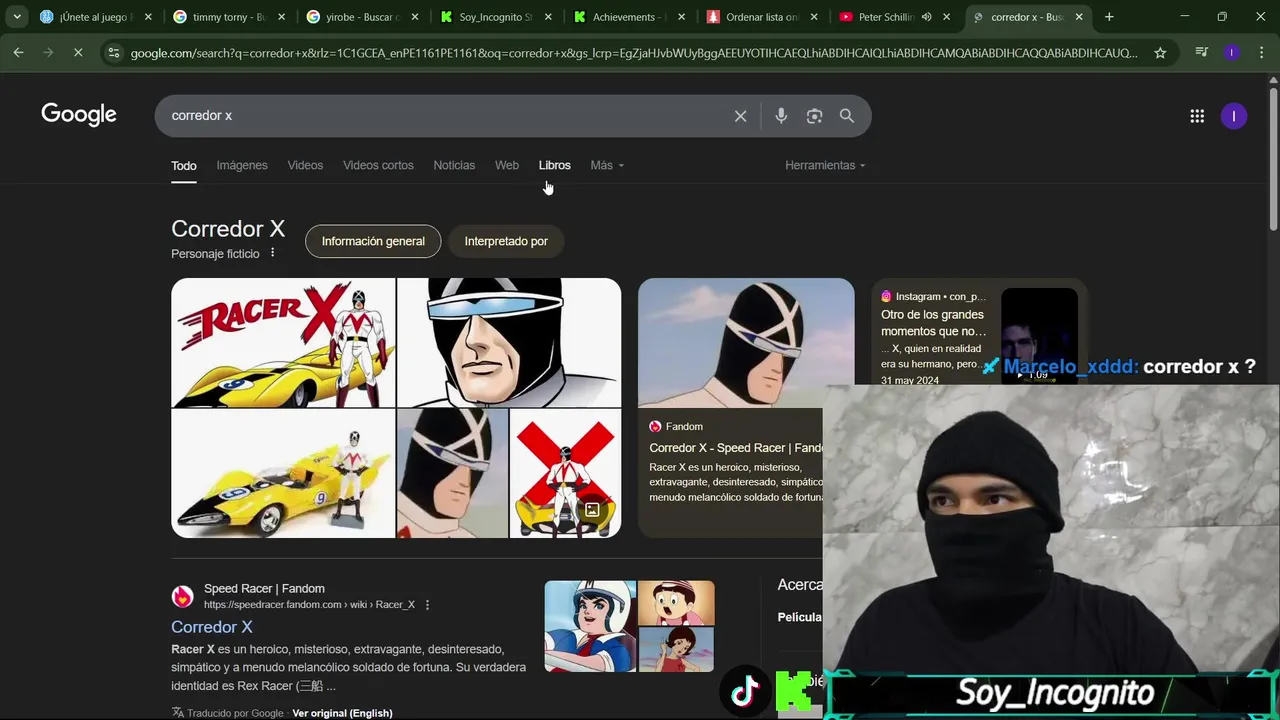
Task: Select the 'Interpretado por' chip
Action: coord(506,241)
